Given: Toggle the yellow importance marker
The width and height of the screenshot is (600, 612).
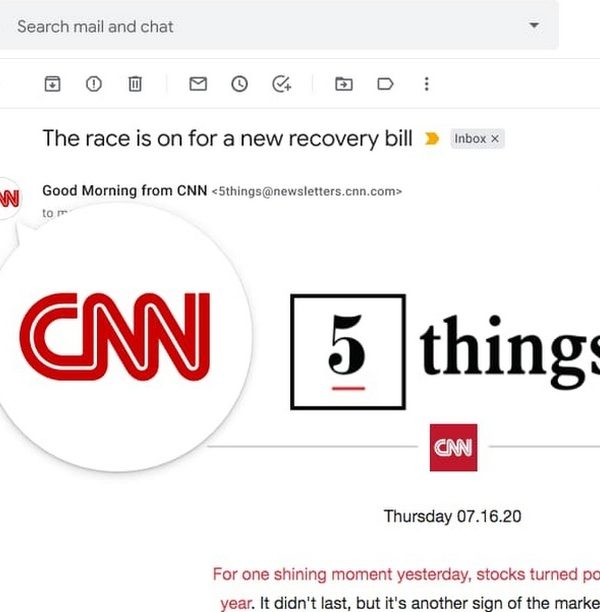Looking at the screenshot, I should tap(432, 139).
